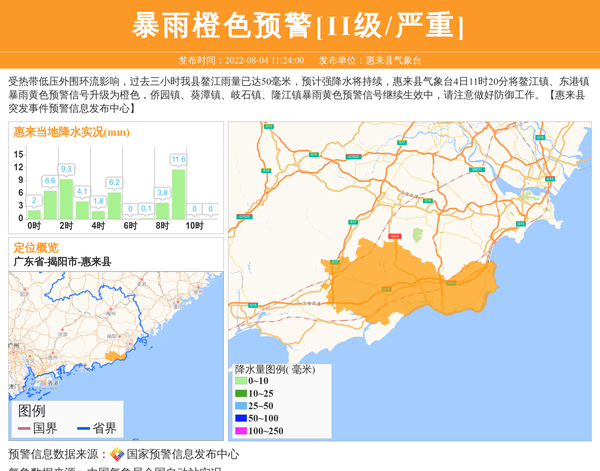Viewport: 600px width, 471px height.
Task: Select the 9.3 rainfall bar in chart
Action: pos(66,198)
